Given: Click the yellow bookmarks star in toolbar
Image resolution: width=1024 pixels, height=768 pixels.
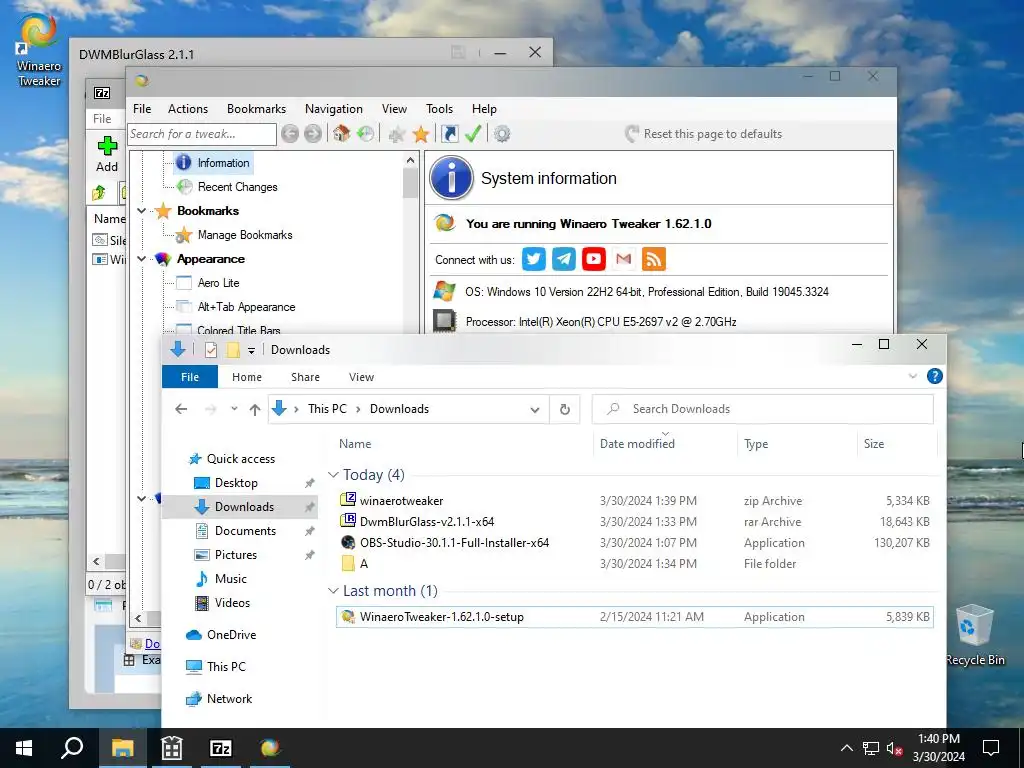Looking at the screenshot, I should [x=421, y=135].
